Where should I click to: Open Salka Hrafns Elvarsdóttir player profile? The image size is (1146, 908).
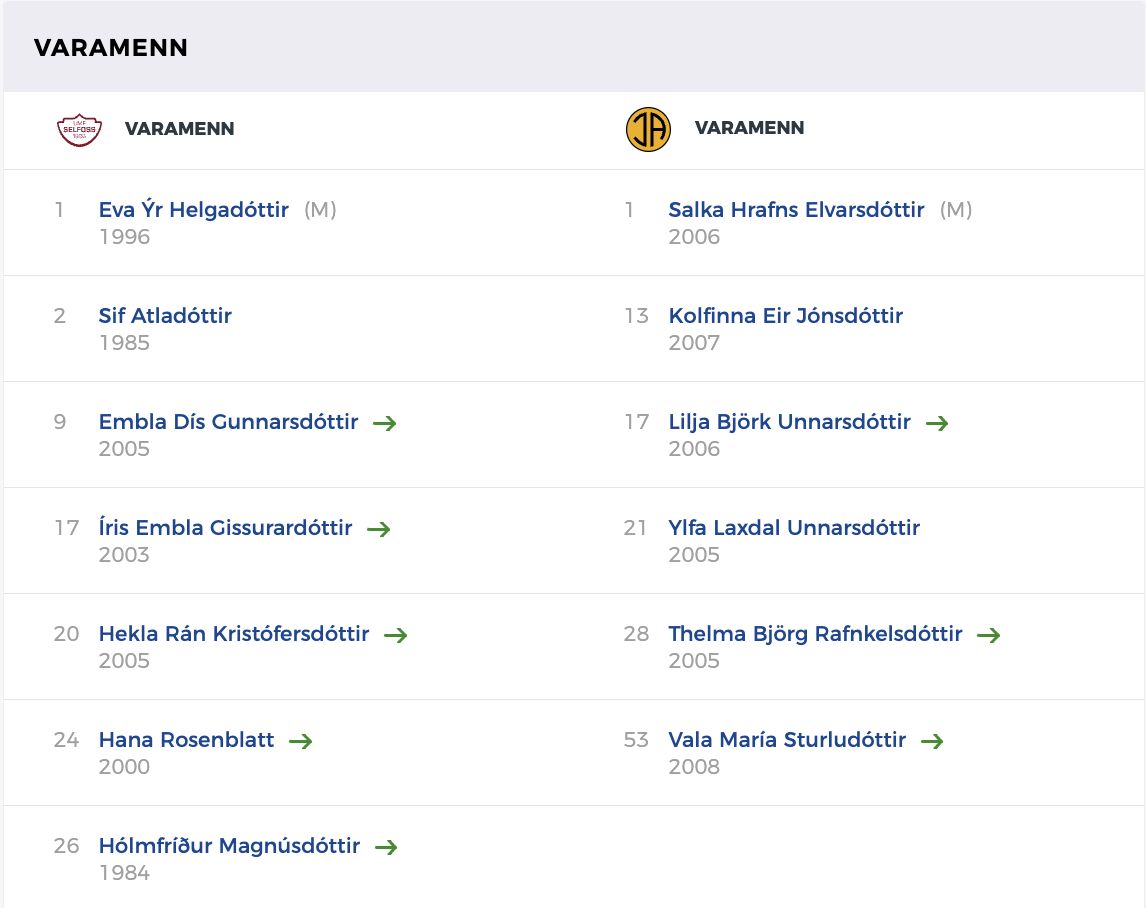pyautogui.click(x=796, y=210)
